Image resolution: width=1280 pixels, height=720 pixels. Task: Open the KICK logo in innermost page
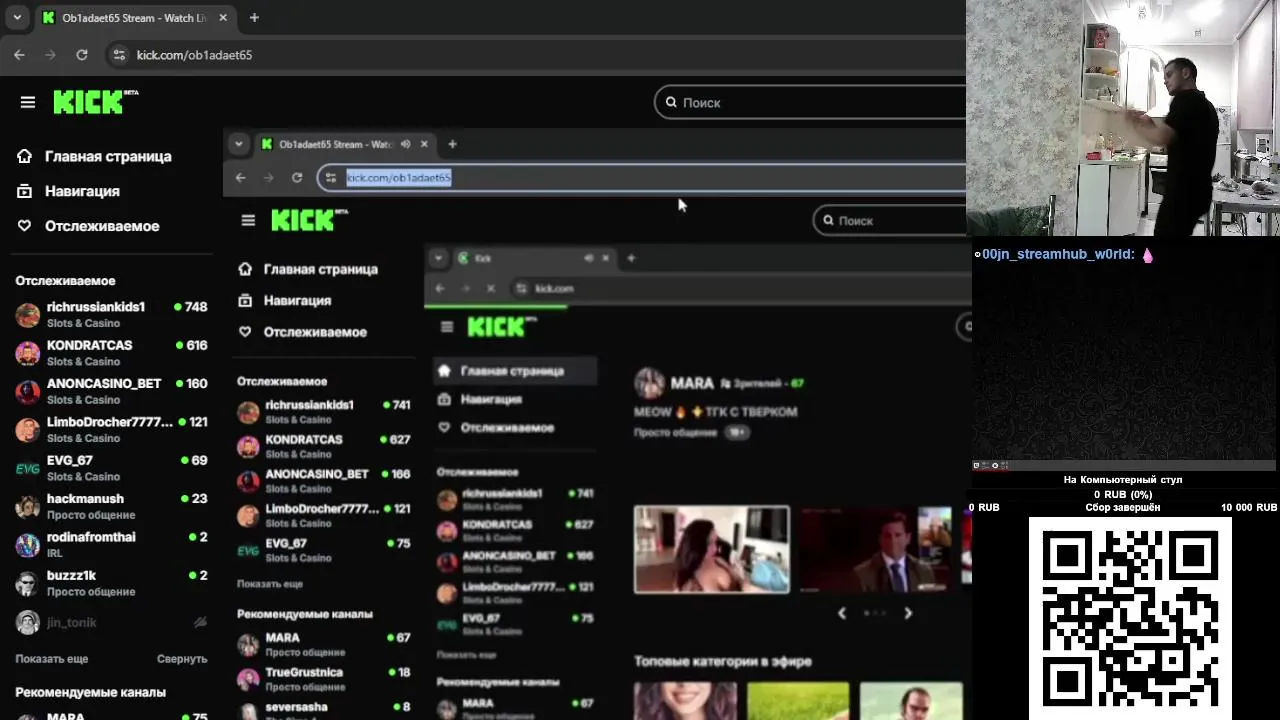[502, 327]
